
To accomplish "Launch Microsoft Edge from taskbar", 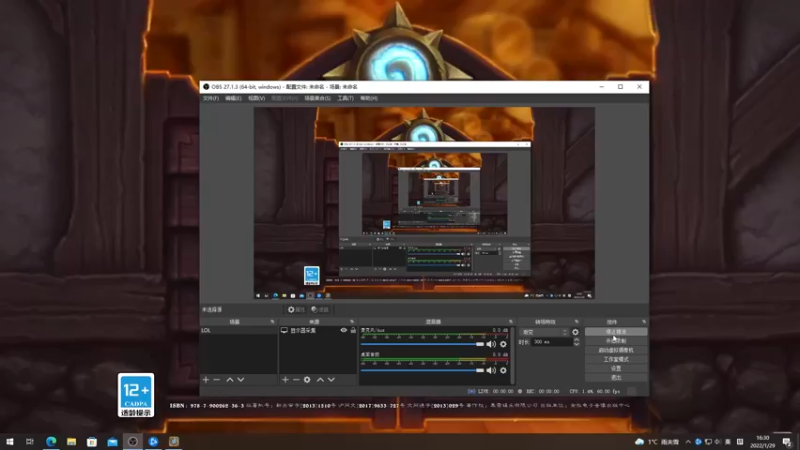I will point(51,441).
